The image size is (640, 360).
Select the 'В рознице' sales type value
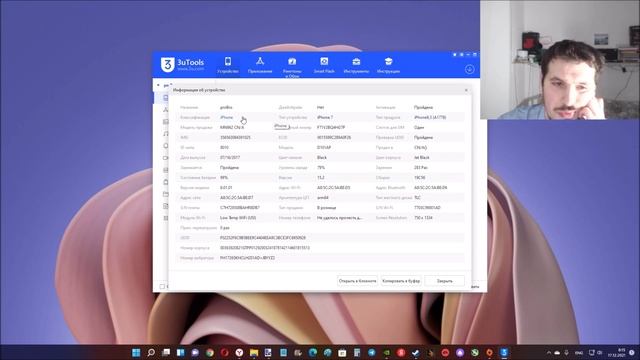[327, 208]
